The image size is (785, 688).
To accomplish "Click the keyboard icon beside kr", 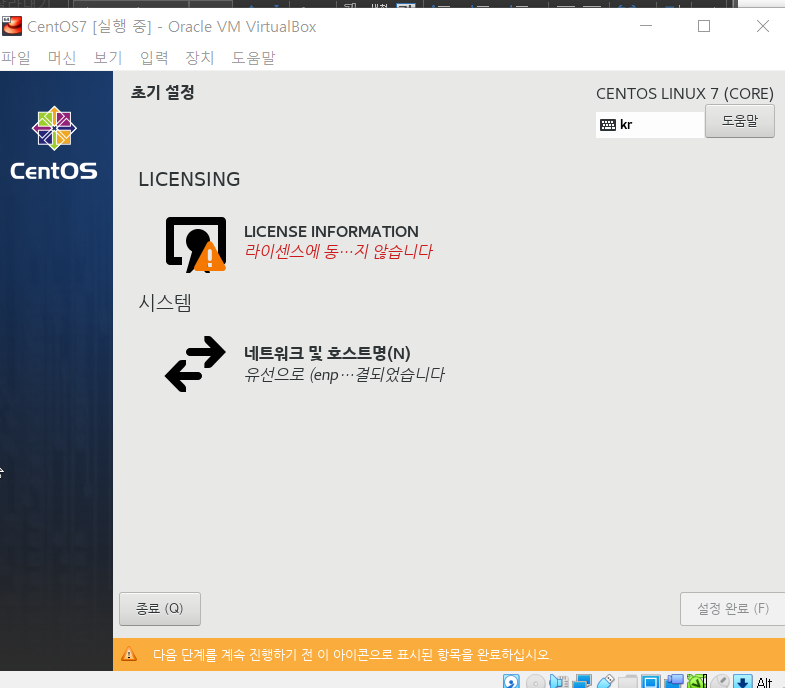I will pos(608,125).
